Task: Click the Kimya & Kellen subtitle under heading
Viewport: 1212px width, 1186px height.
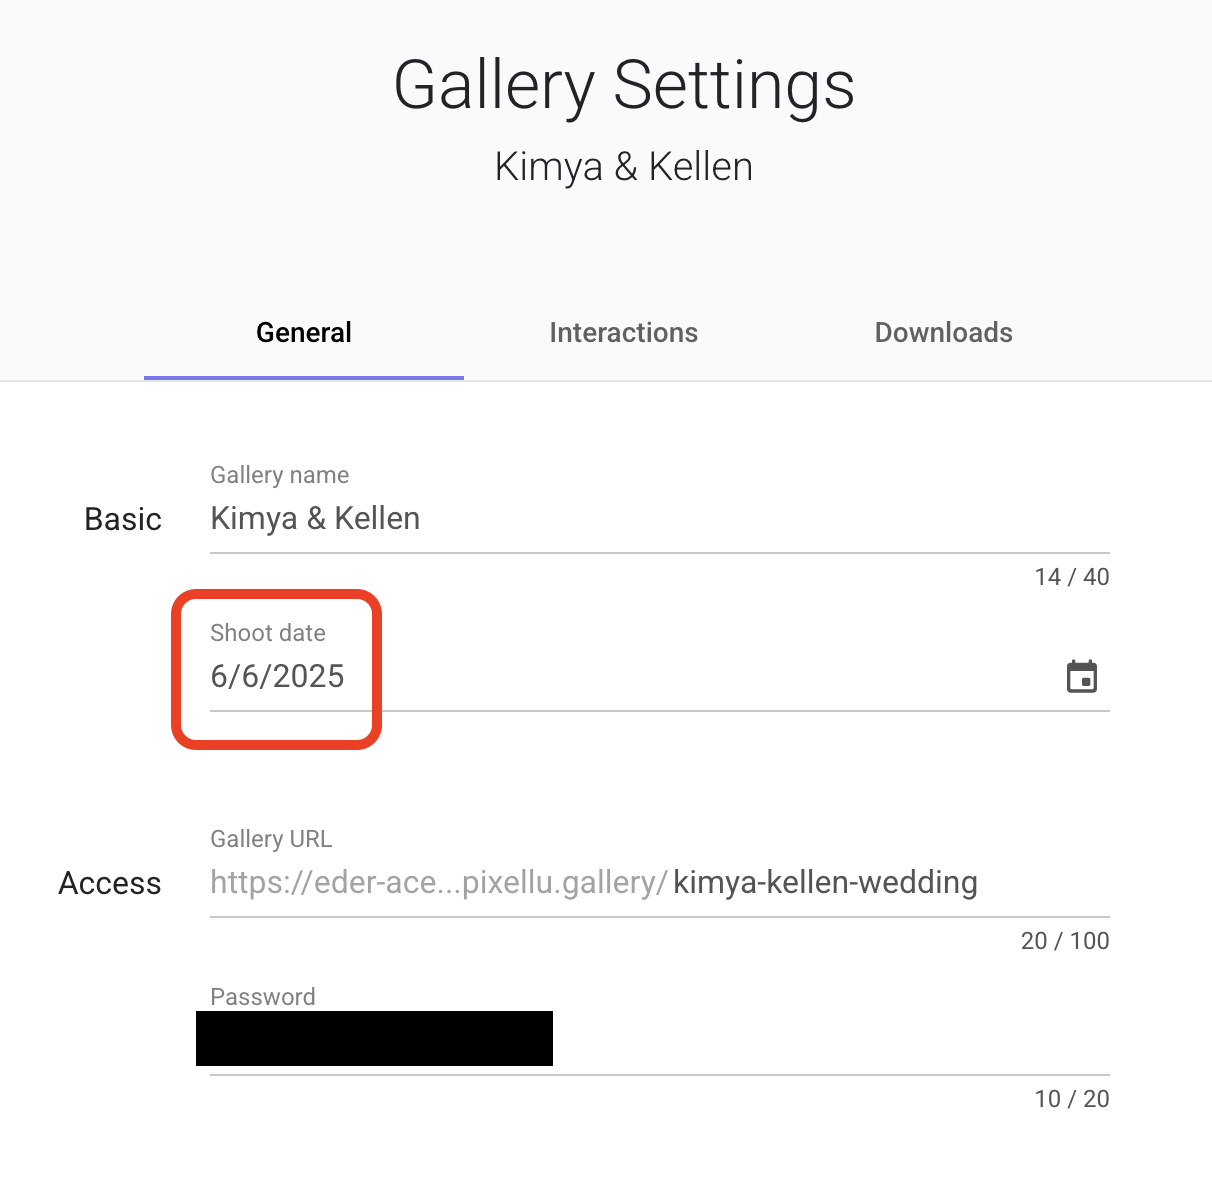Action: 624,167
